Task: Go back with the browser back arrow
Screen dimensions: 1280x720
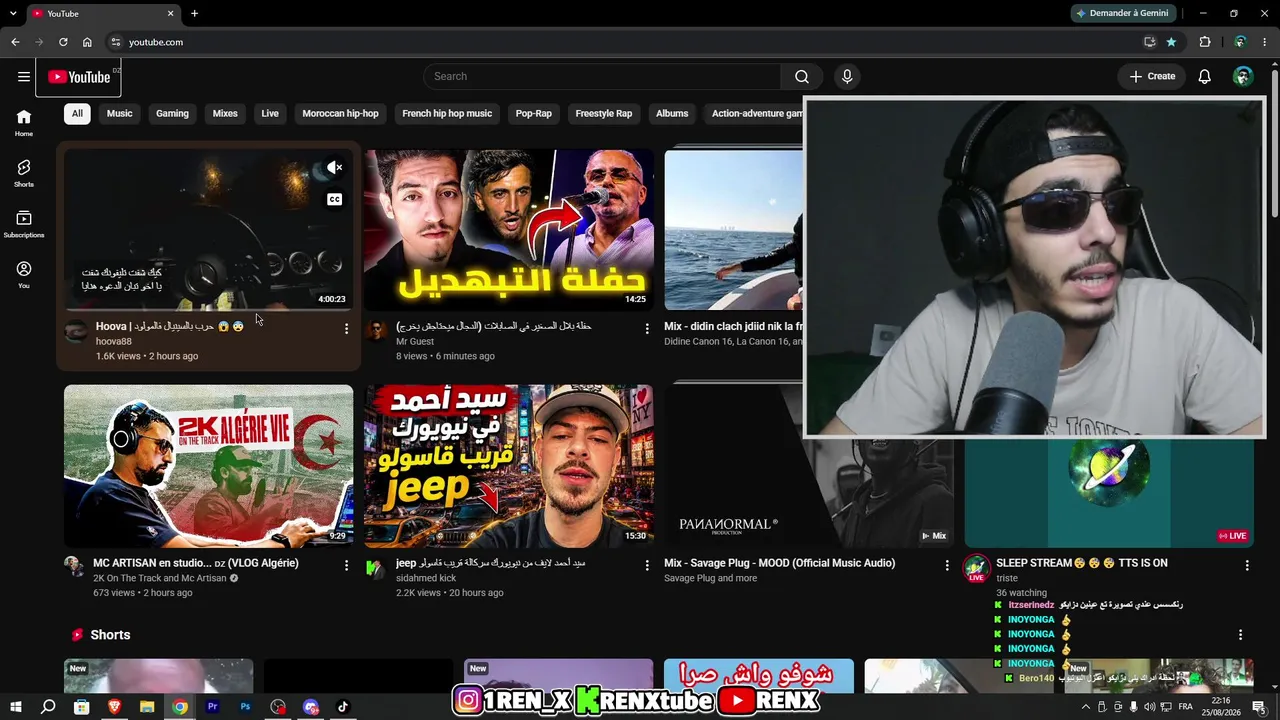Action: pos(15,42)
